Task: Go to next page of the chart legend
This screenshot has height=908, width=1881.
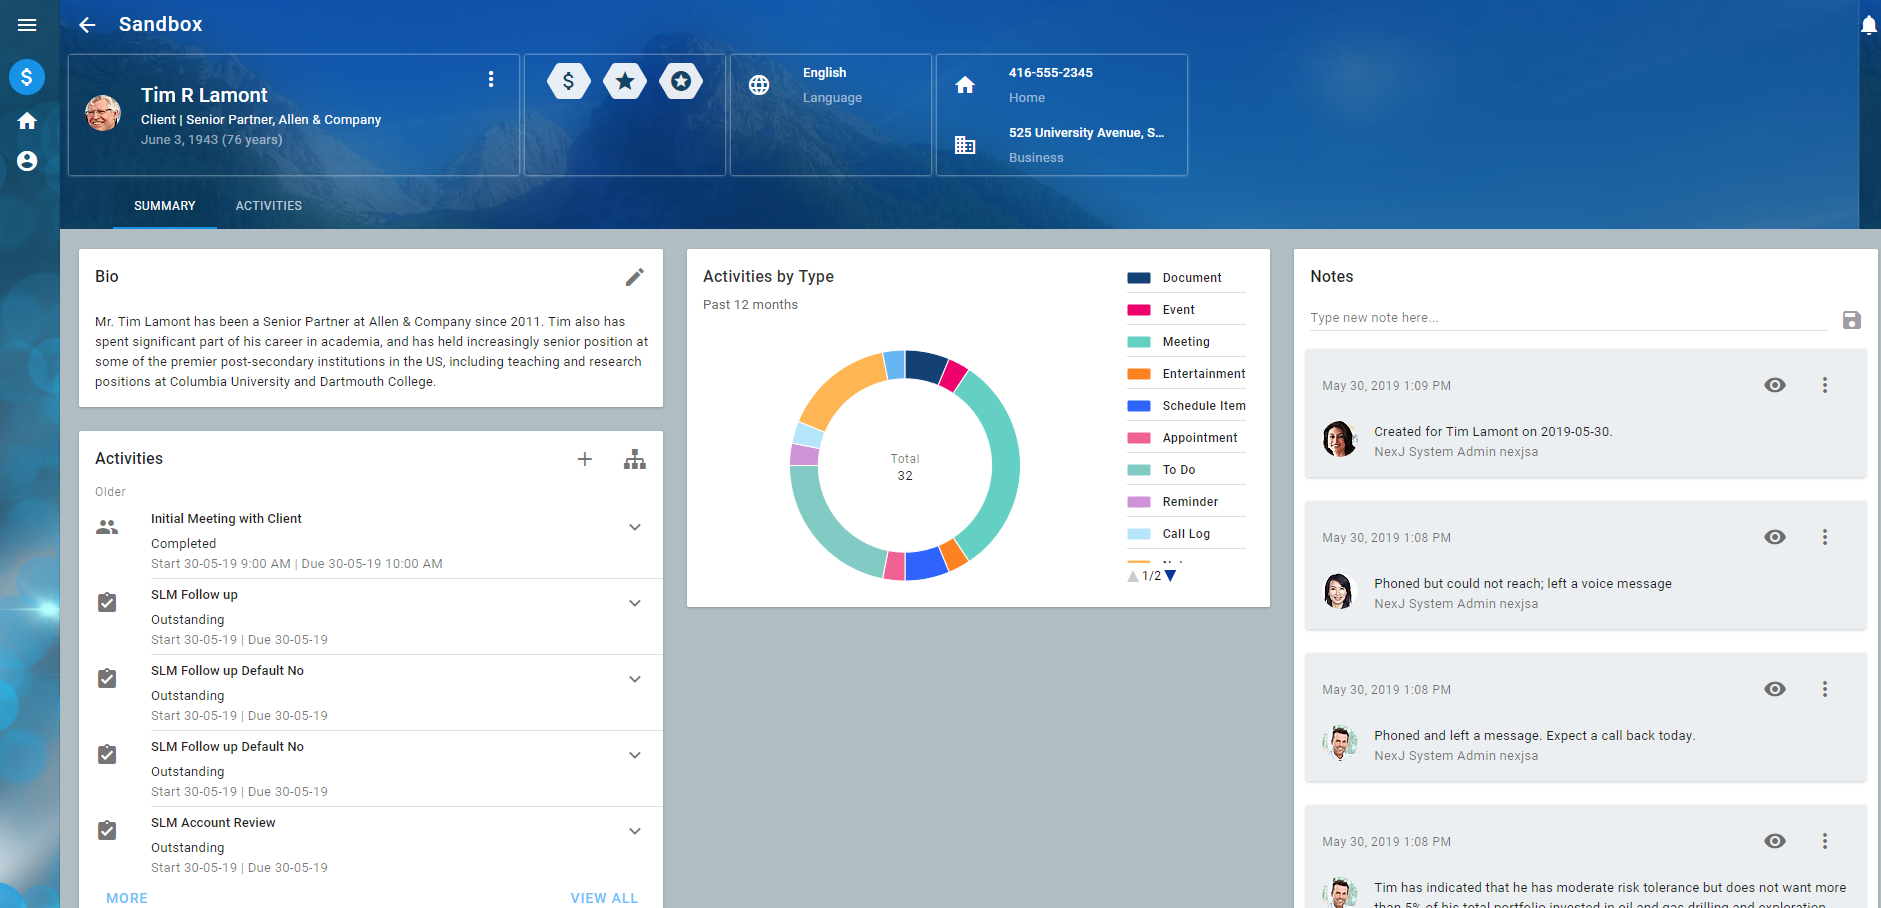Action: click(1171, 576)
